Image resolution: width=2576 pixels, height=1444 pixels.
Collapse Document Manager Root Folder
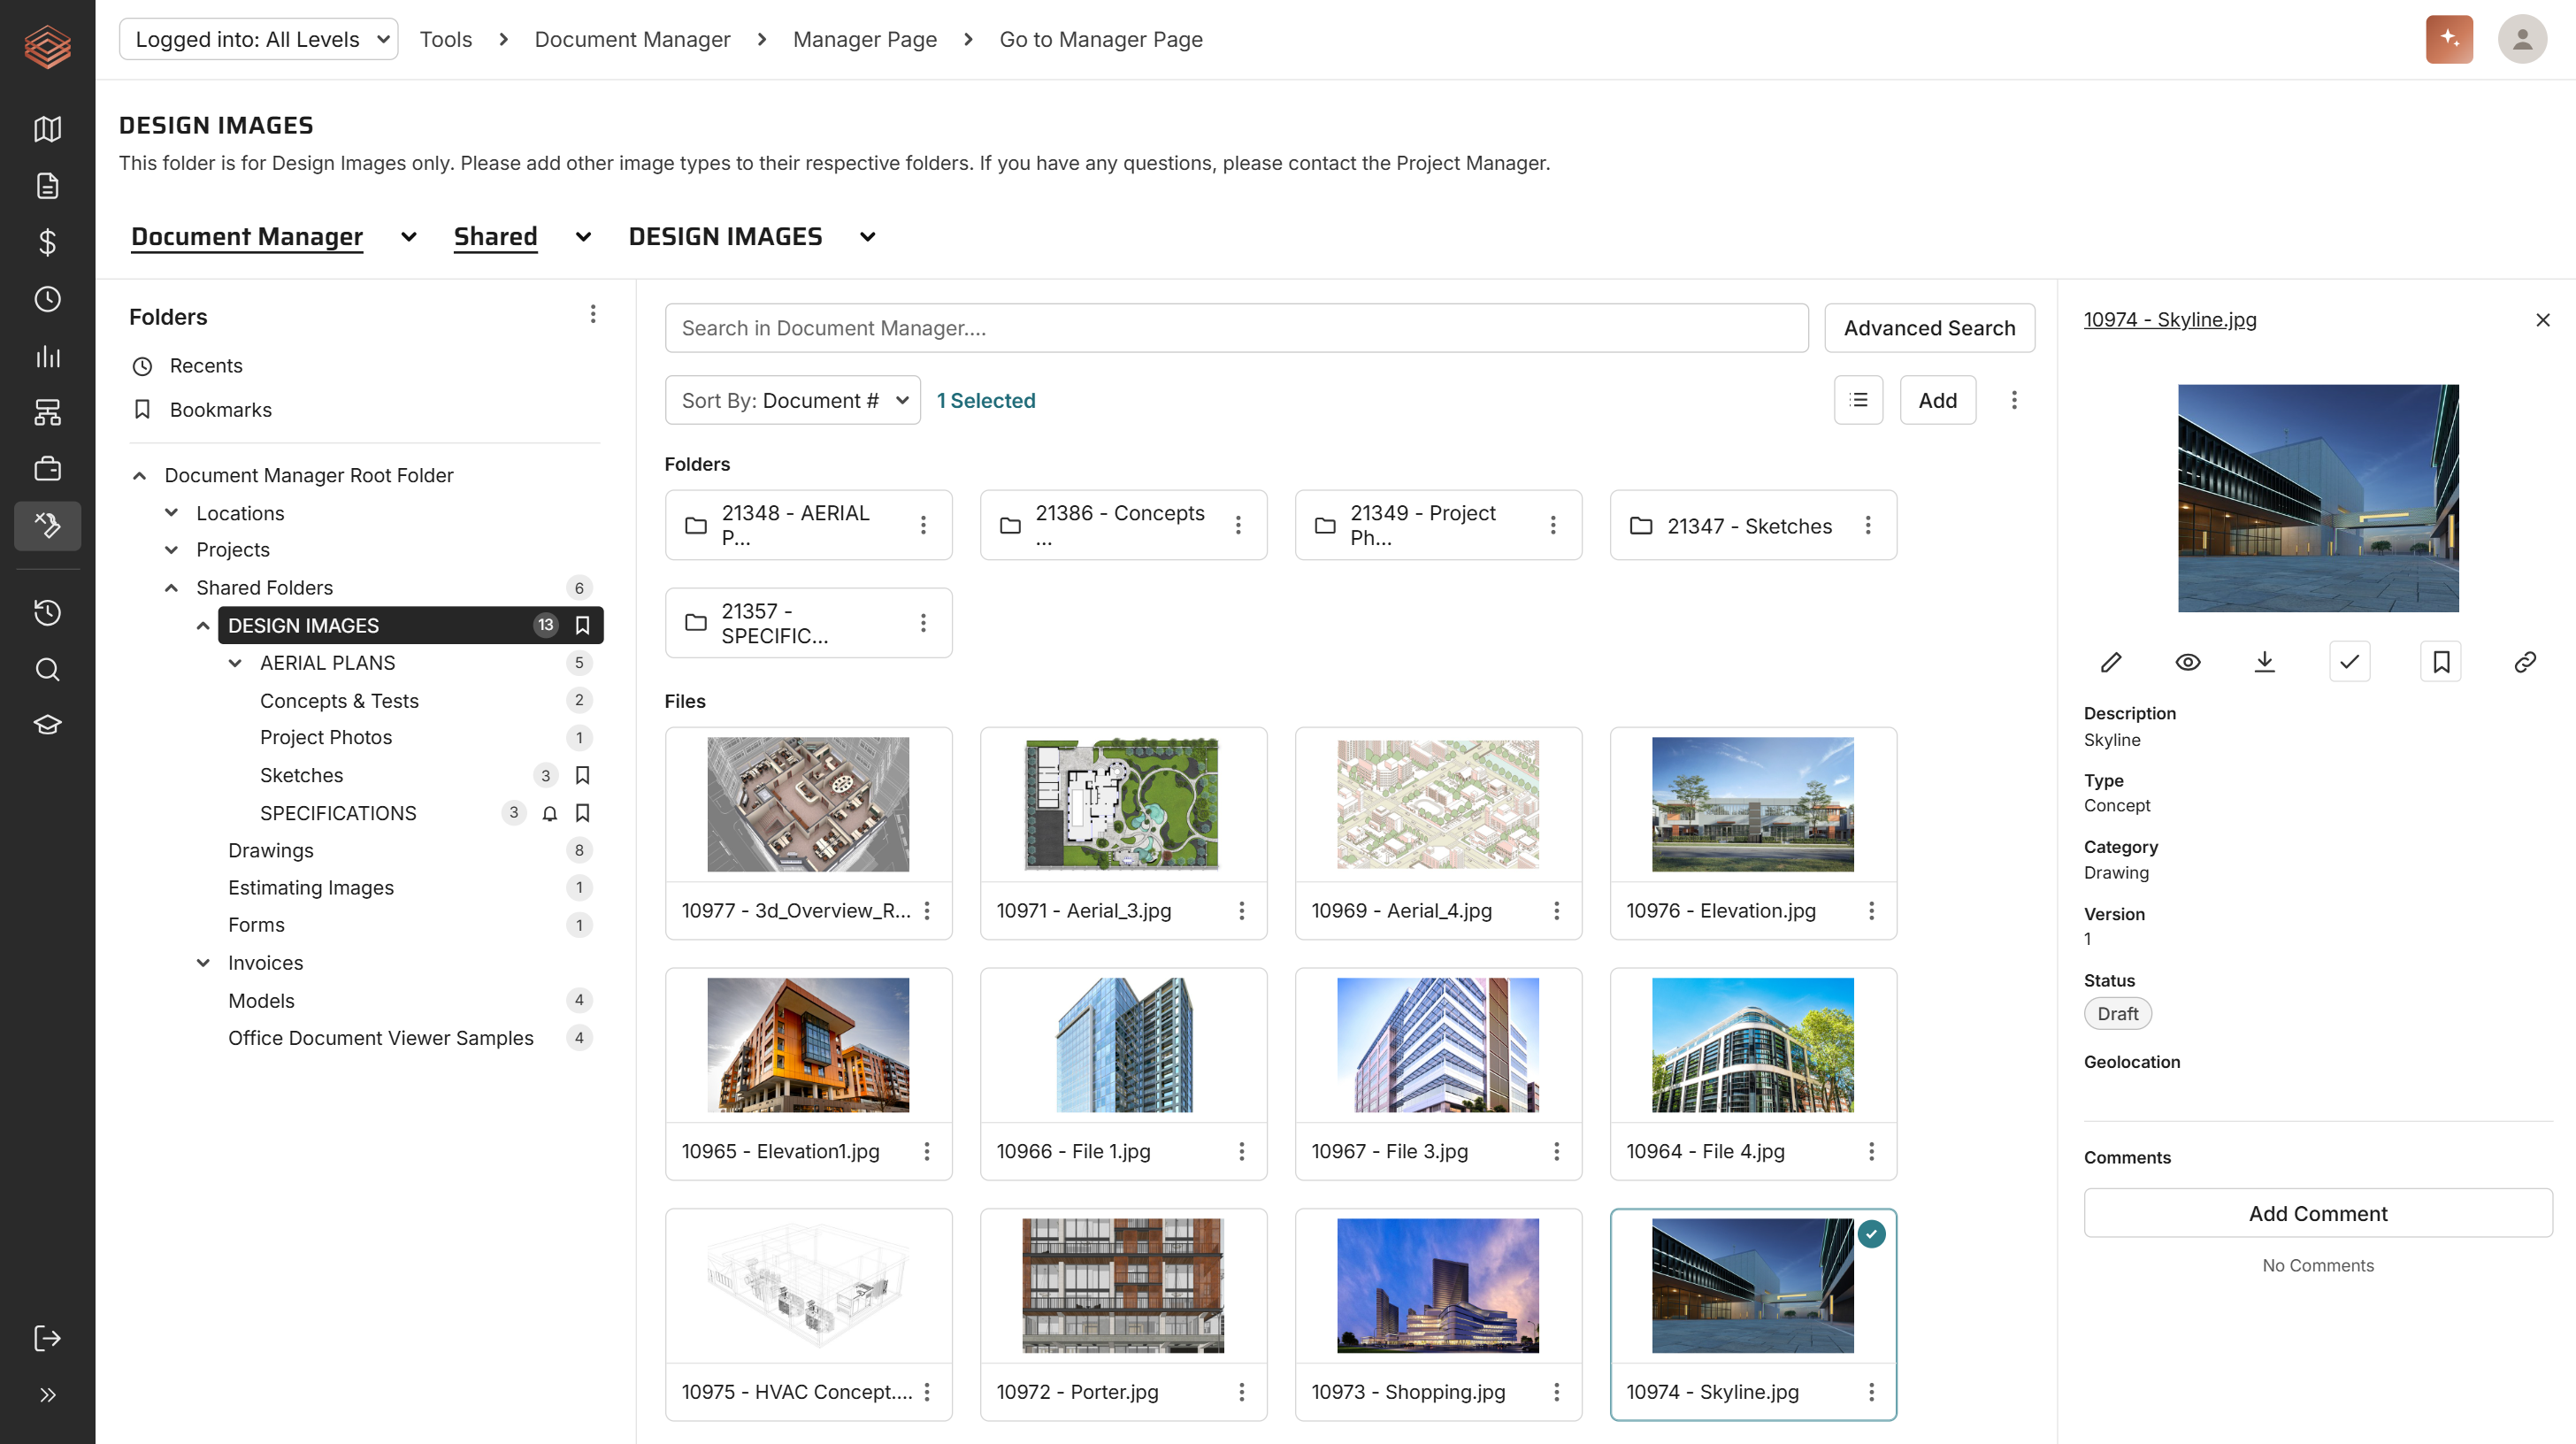(139, 476)
